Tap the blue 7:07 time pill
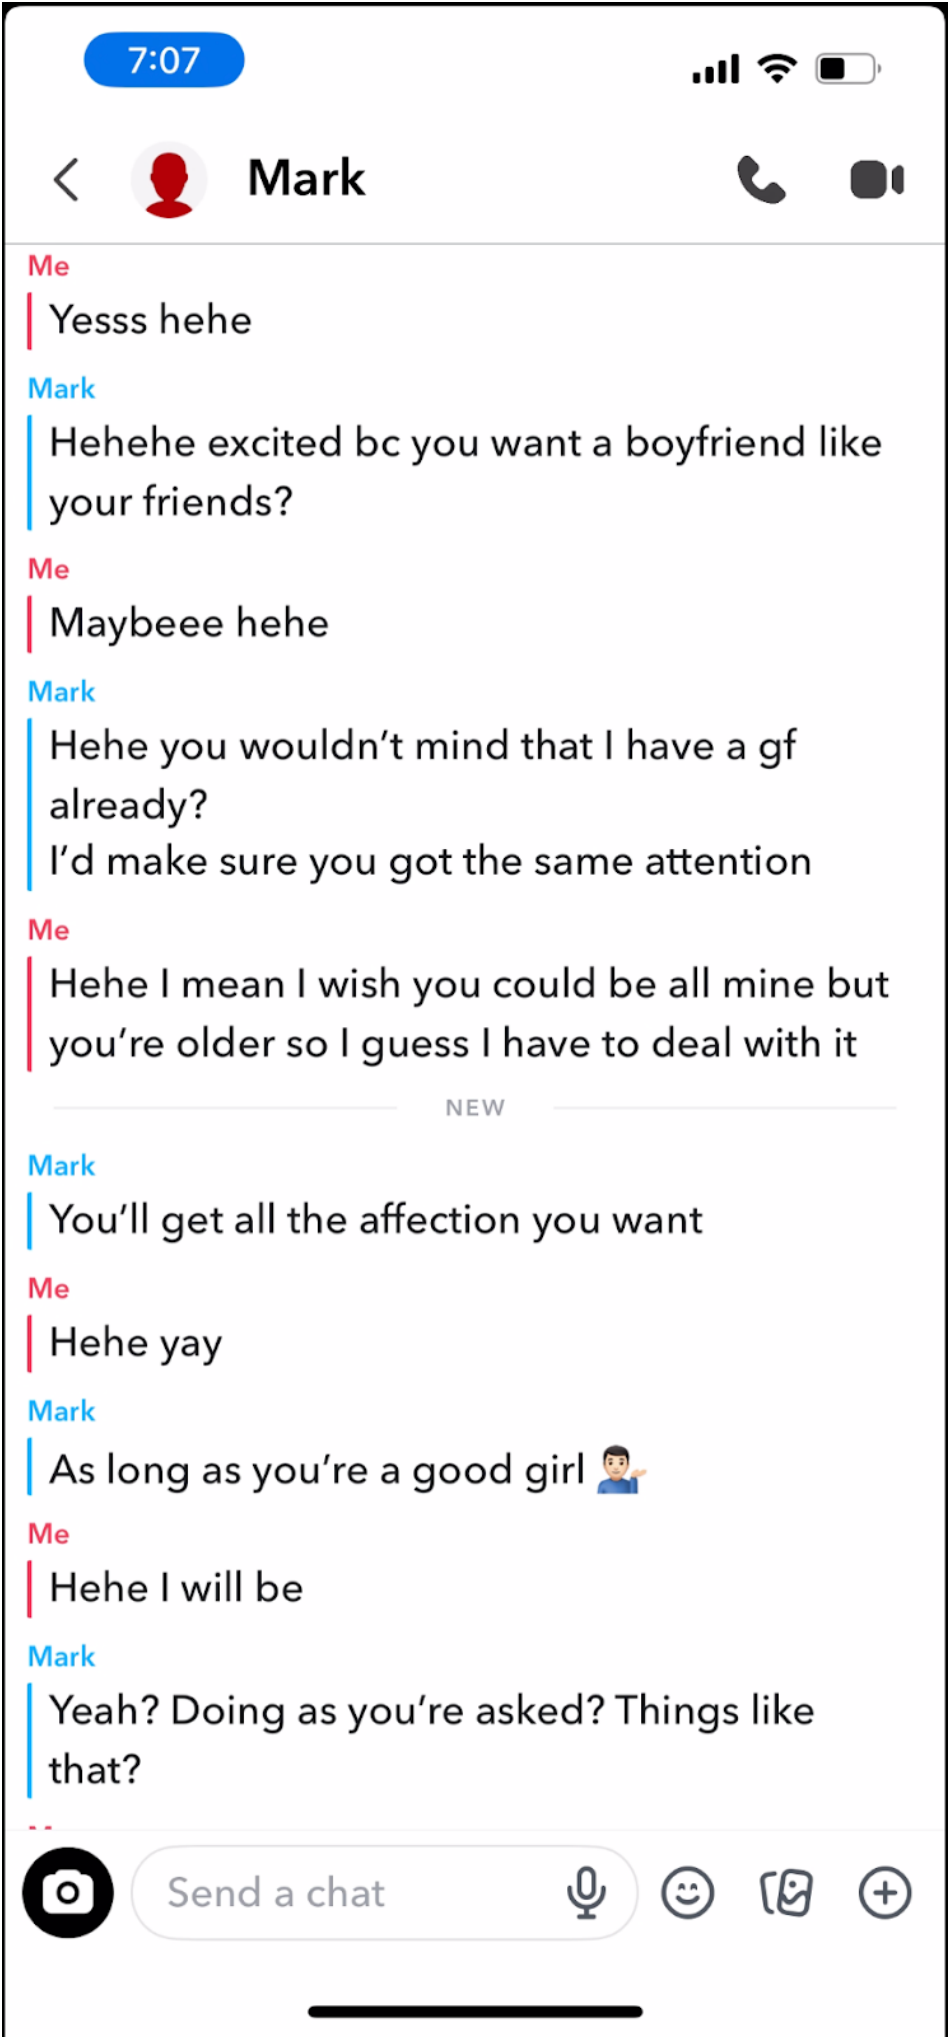The image size is (950, 2039). click(x=164, y=60)
